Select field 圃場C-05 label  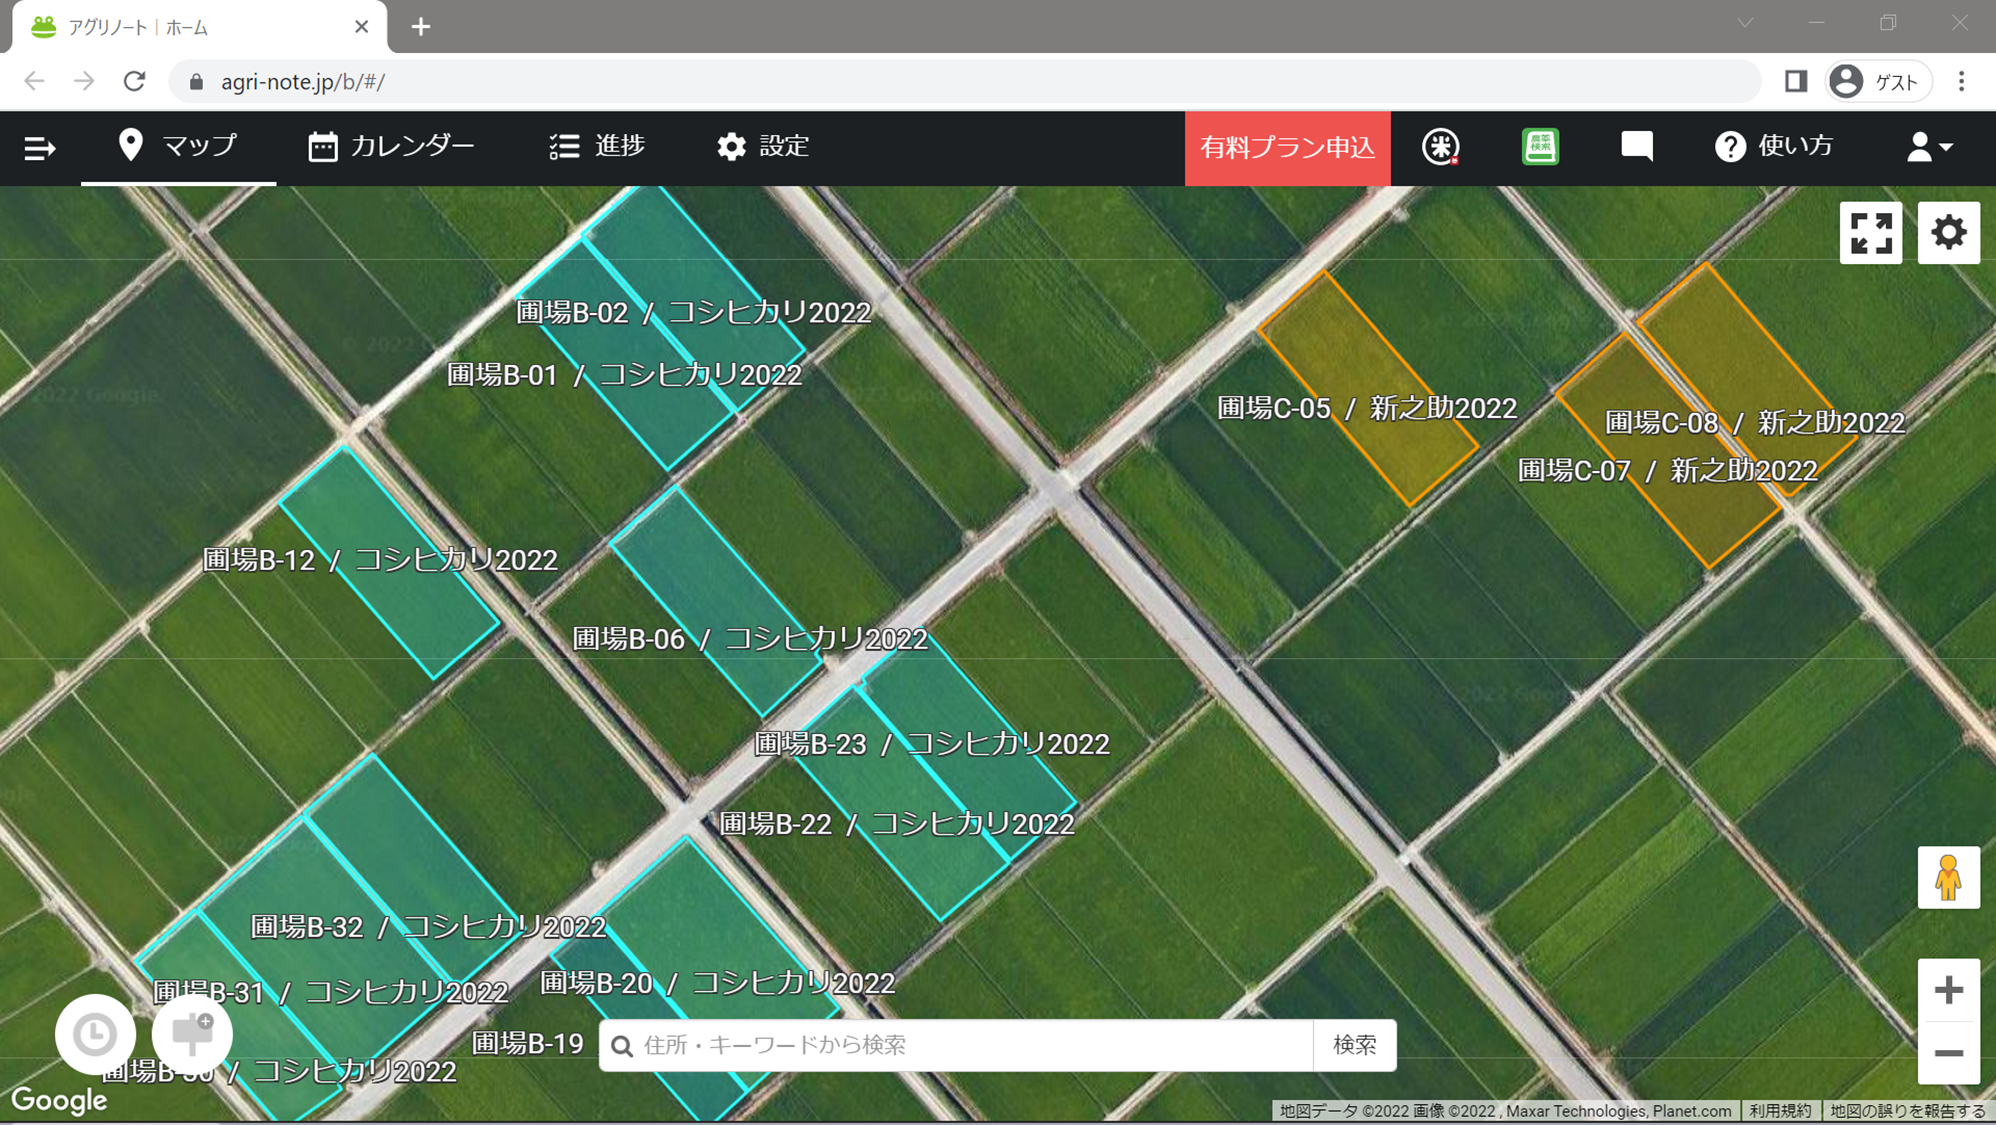[x=1367, y=408]
